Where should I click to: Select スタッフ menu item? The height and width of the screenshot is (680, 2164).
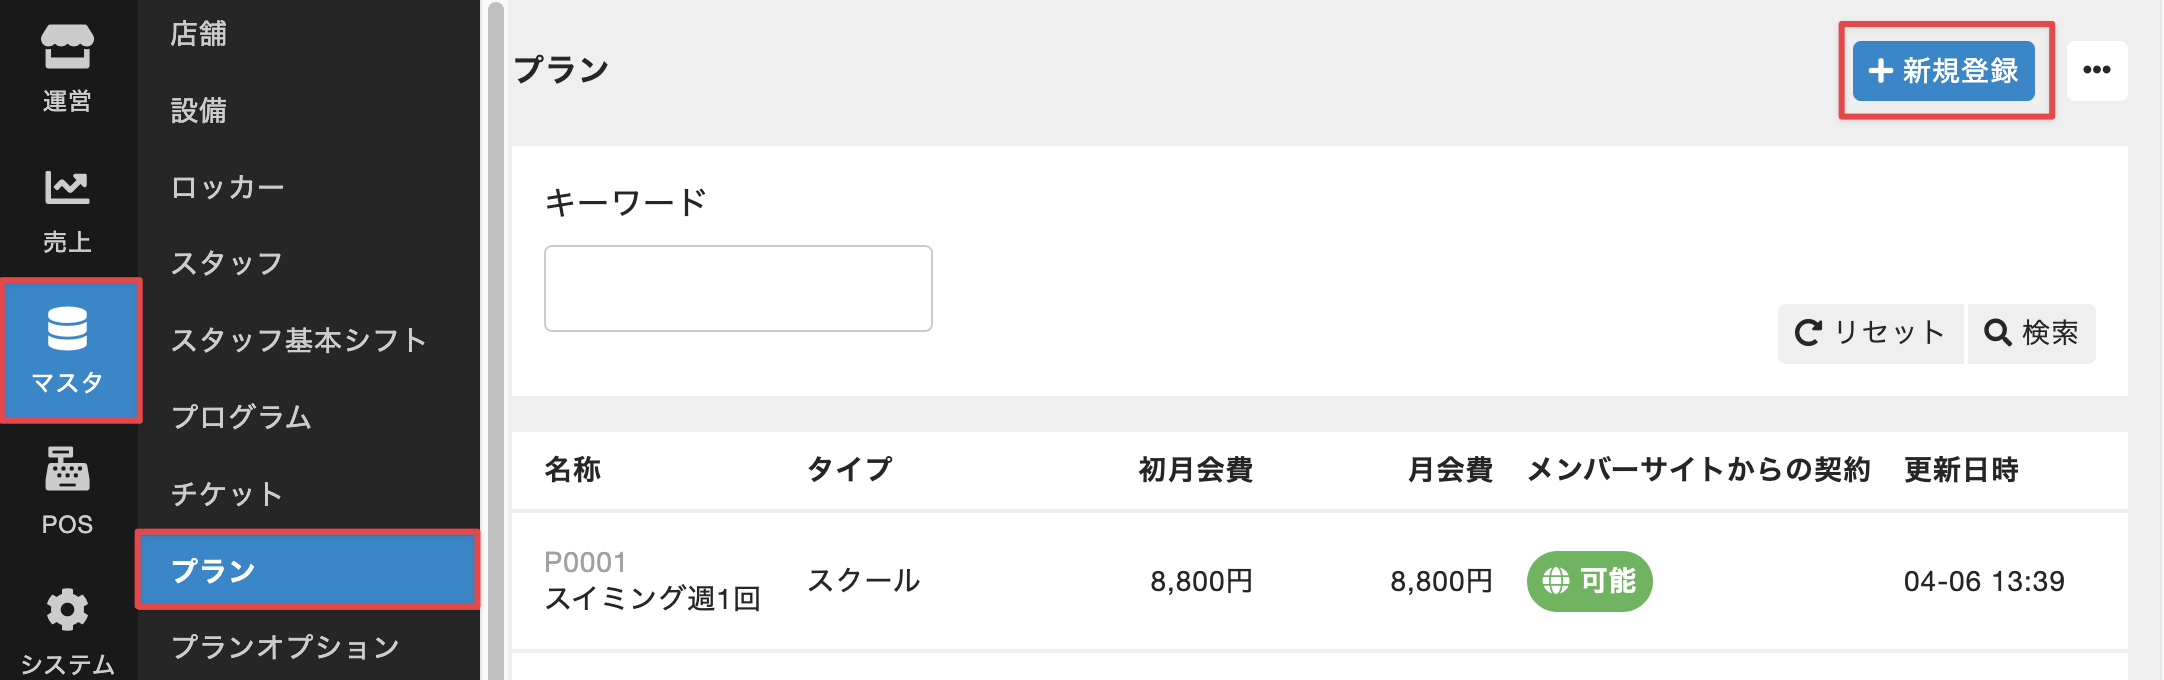[227, 263]
